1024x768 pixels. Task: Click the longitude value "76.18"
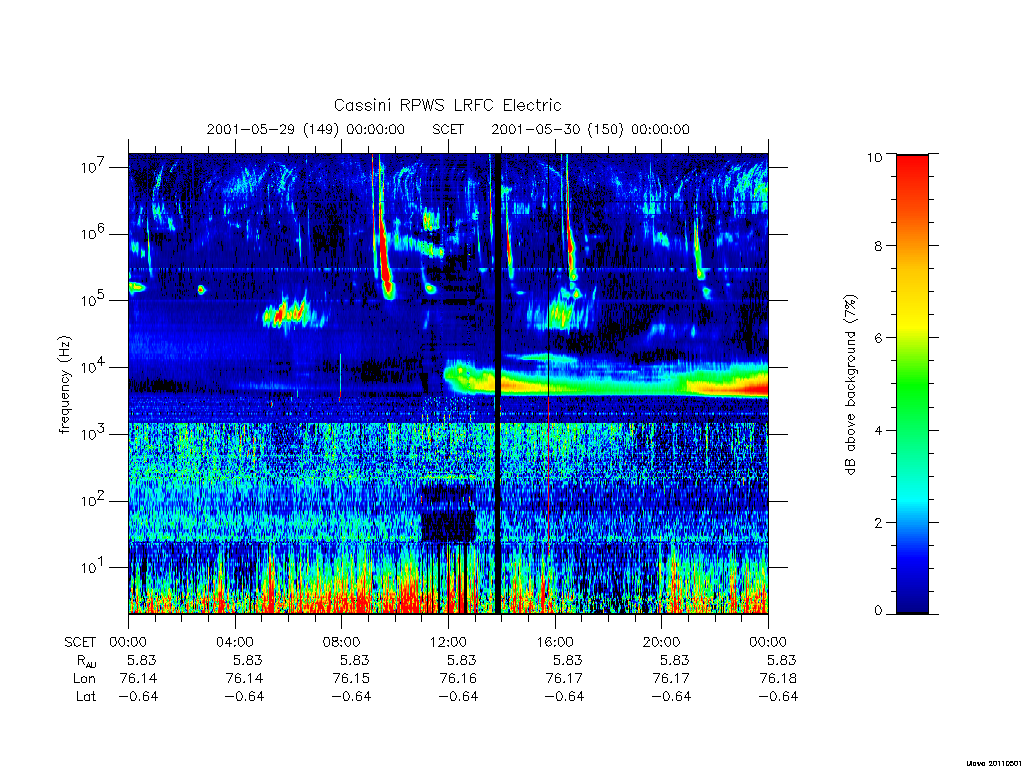tap(778, 679)
